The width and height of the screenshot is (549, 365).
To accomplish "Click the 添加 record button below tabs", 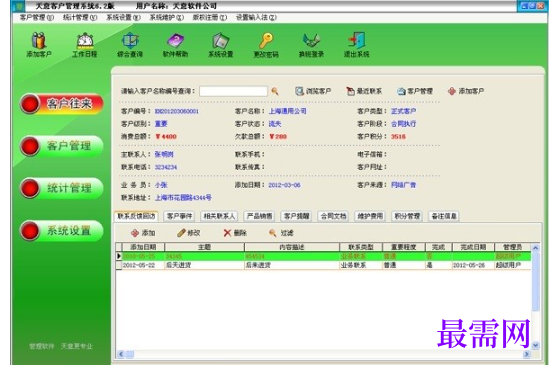I will coord(143,233).
